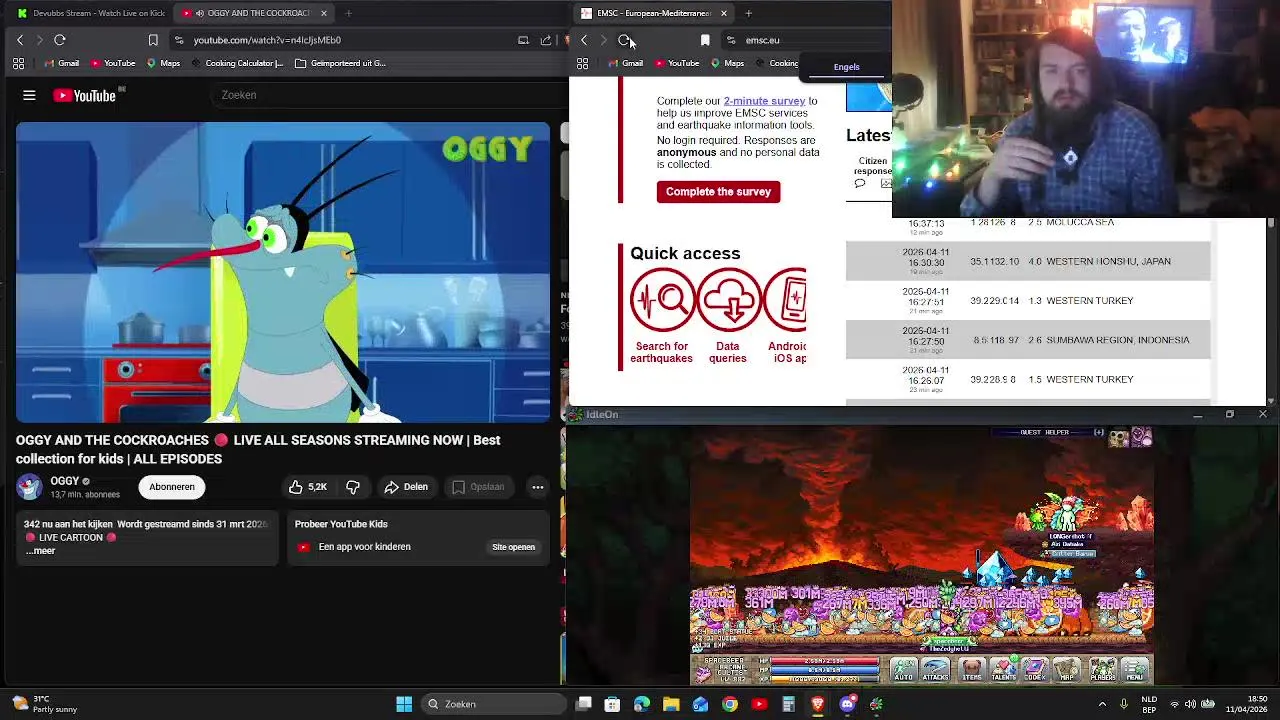Go to YouTube home via logo
Image resolution: width=1280 pixels, height=720 pixels.
86,95
